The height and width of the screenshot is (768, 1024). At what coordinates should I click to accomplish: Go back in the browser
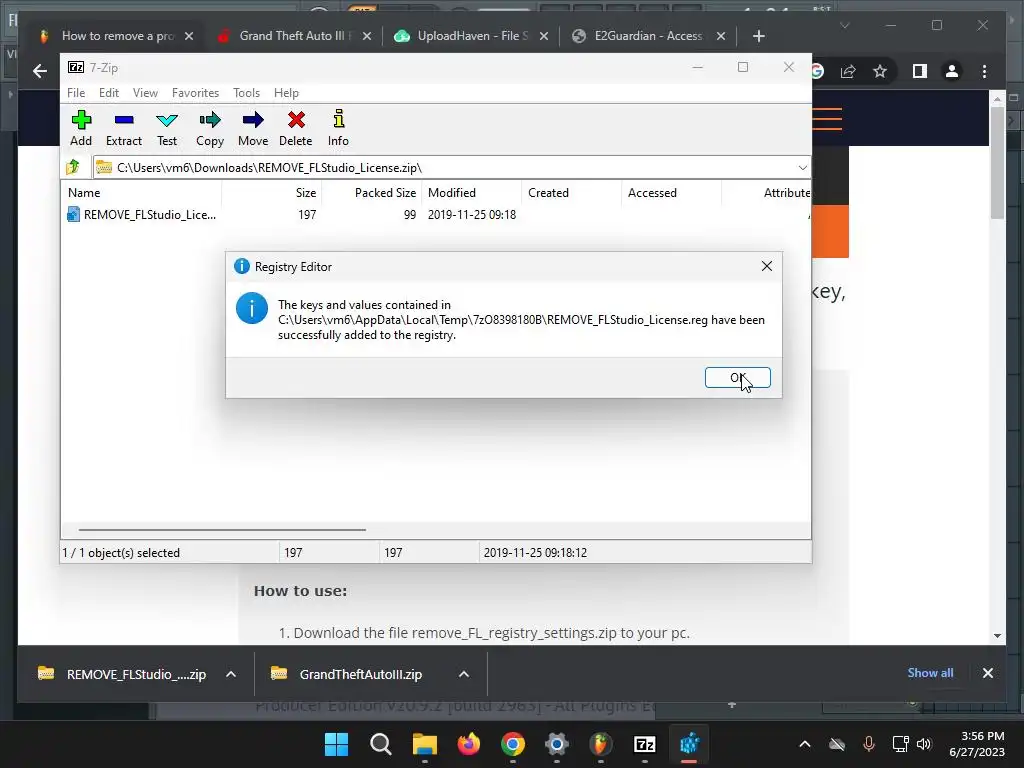[40, 71]
